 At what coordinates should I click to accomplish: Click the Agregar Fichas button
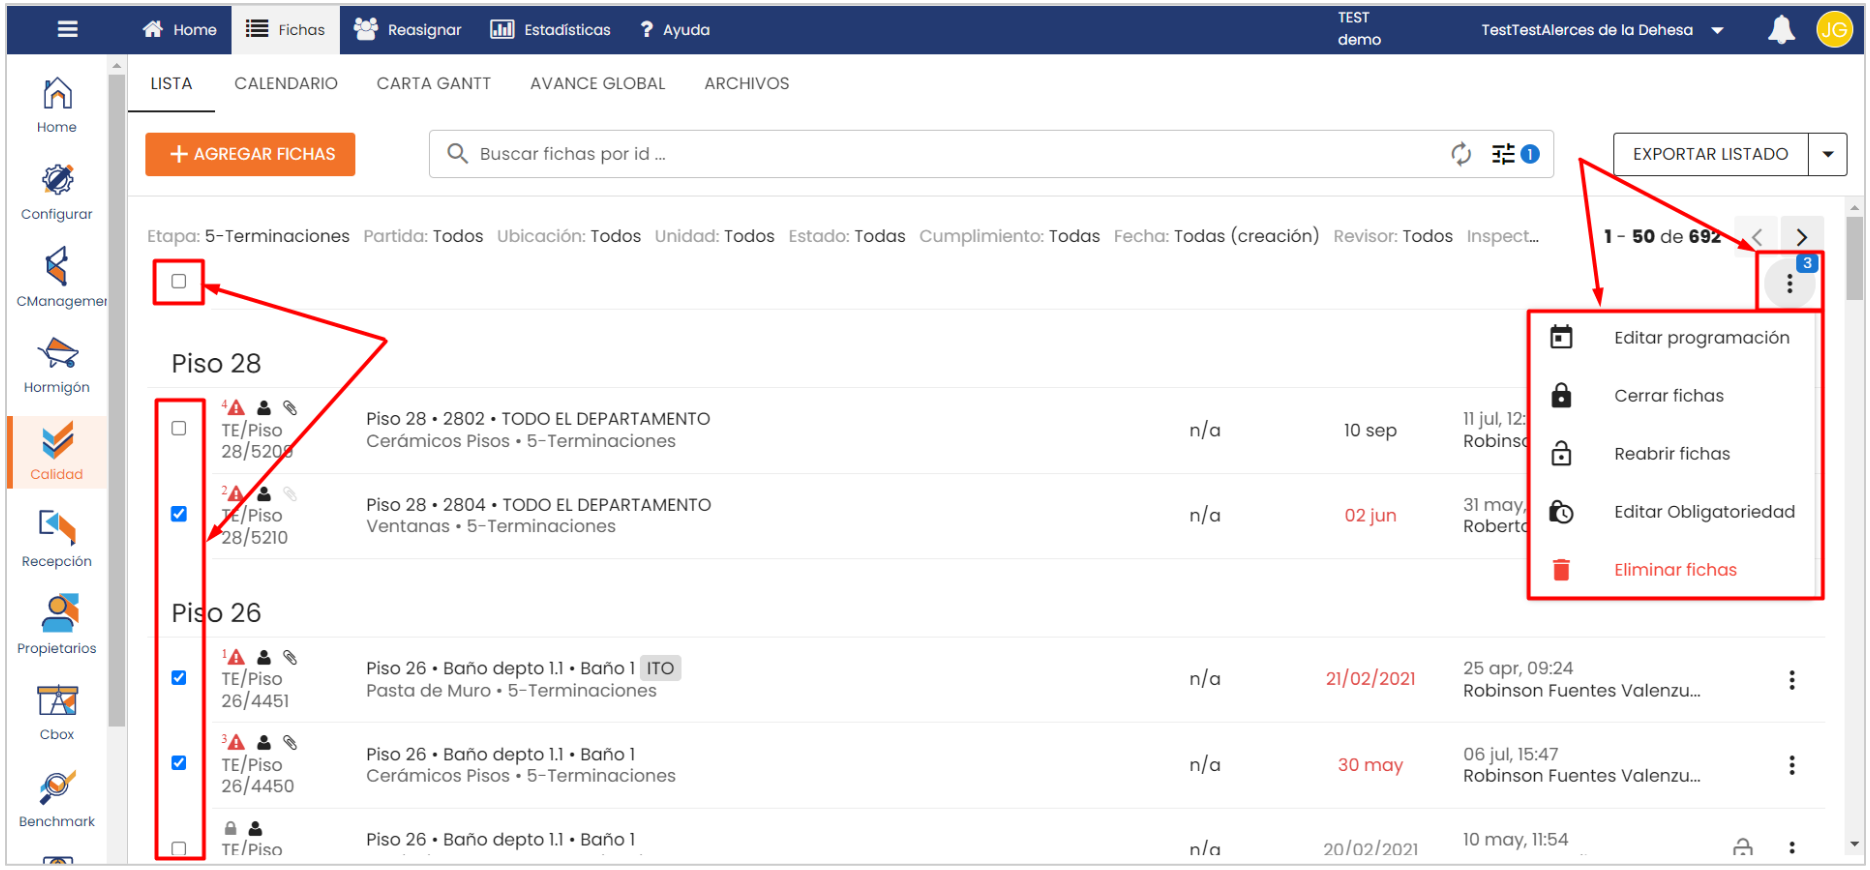point(250,154)
